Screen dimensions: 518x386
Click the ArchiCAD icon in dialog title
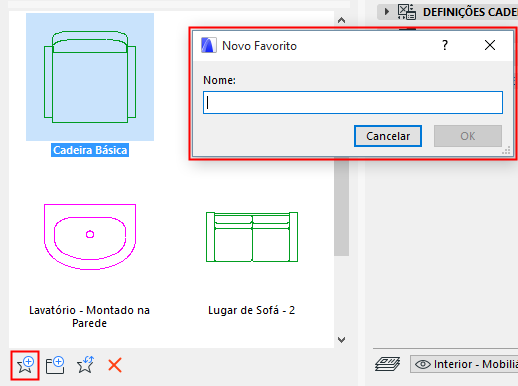coord(209,45)
